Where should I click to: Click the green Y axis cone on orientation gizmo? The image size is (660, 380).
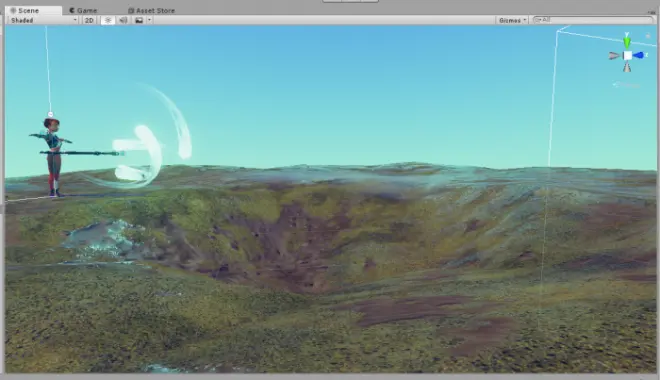click(x=627, y=41)
